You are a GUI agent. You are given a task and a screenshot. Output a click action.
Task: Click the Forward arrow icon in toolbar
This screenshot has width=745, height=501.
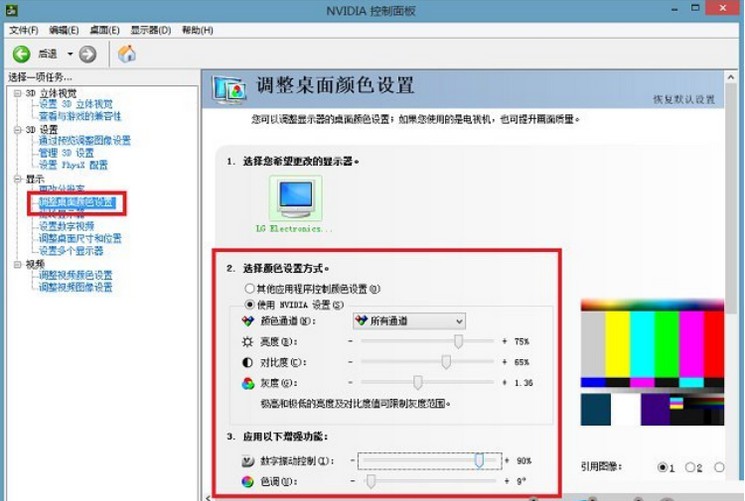tap(88, 54)
